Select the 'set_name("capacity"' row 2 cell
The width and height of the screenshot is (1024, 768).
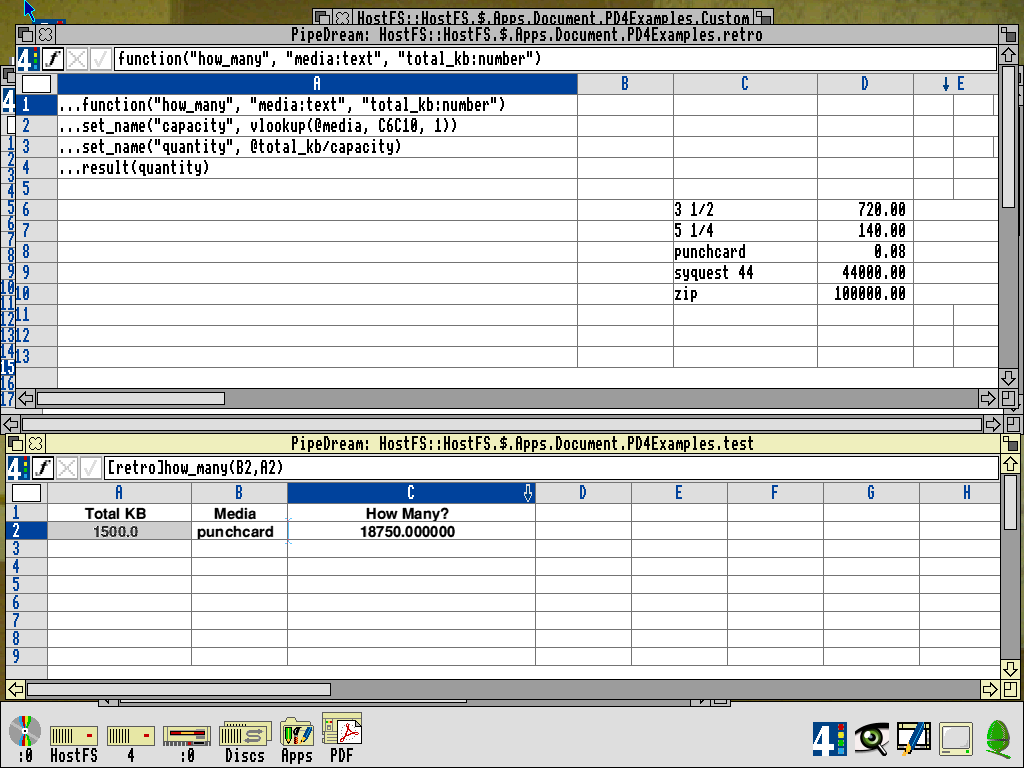(x=317, y=126)
